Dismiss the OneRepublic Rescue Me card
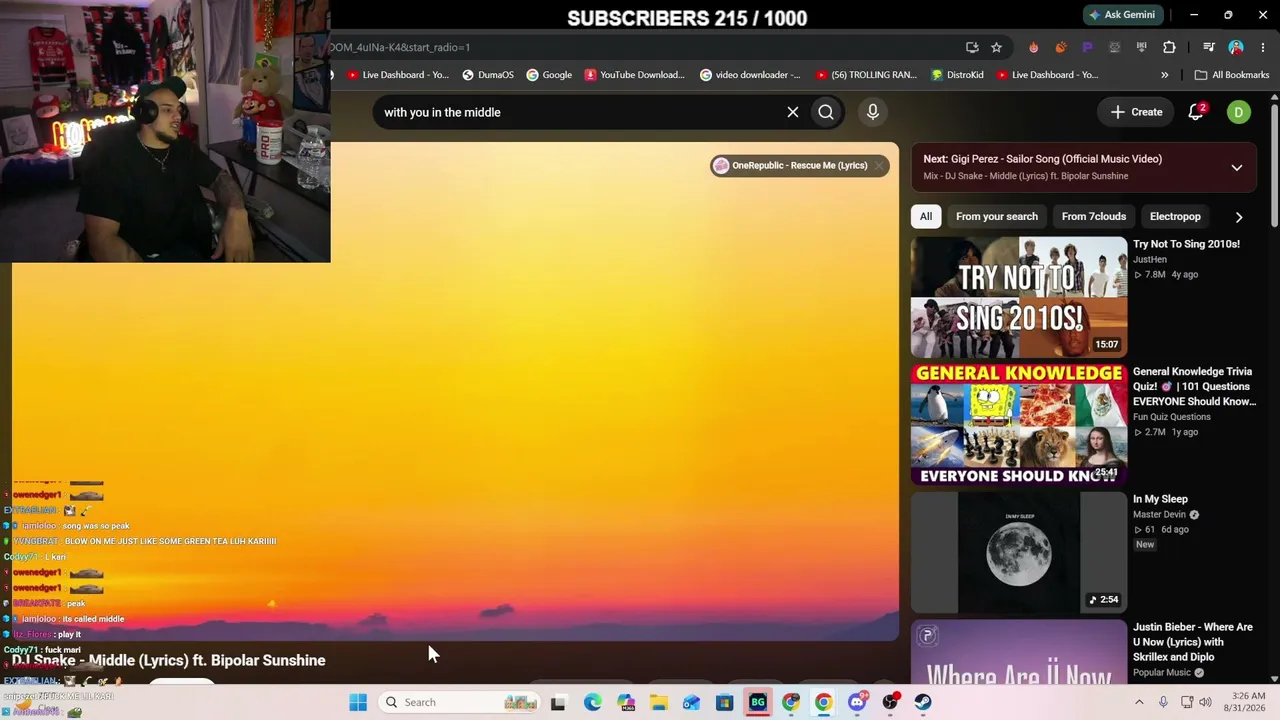This screenshot has width=1280, height=720. 879,166
